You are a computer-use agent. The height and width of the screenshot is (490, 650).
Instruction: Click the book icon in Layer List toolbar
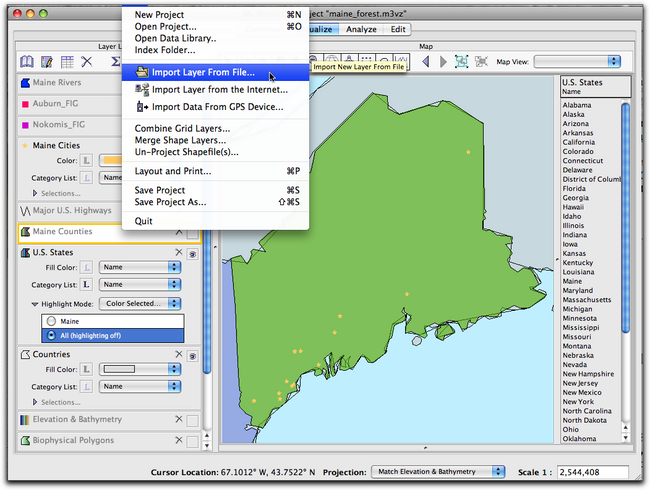28,62
